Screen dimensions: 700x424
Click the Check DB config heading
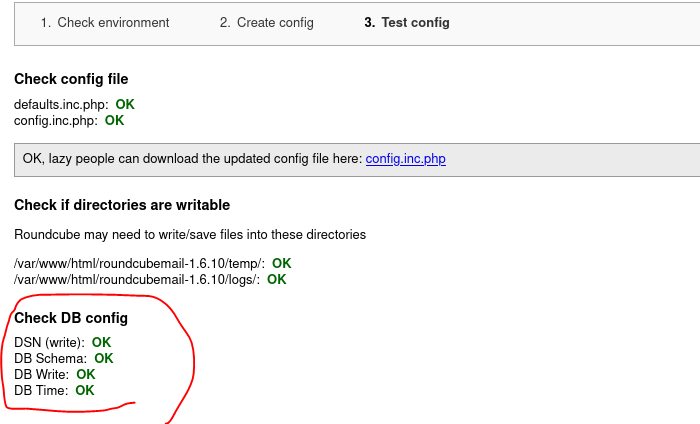[x=71, y=318]
